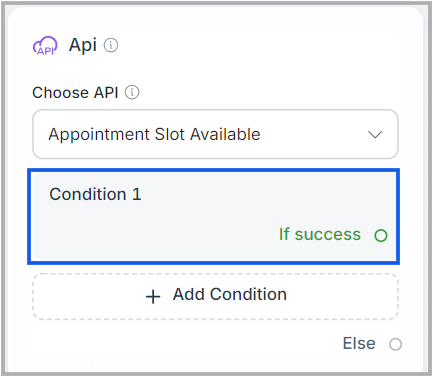Click the Add Condition label text
The width and height of the screenshot is (432, 376).
tap(230, 294)
